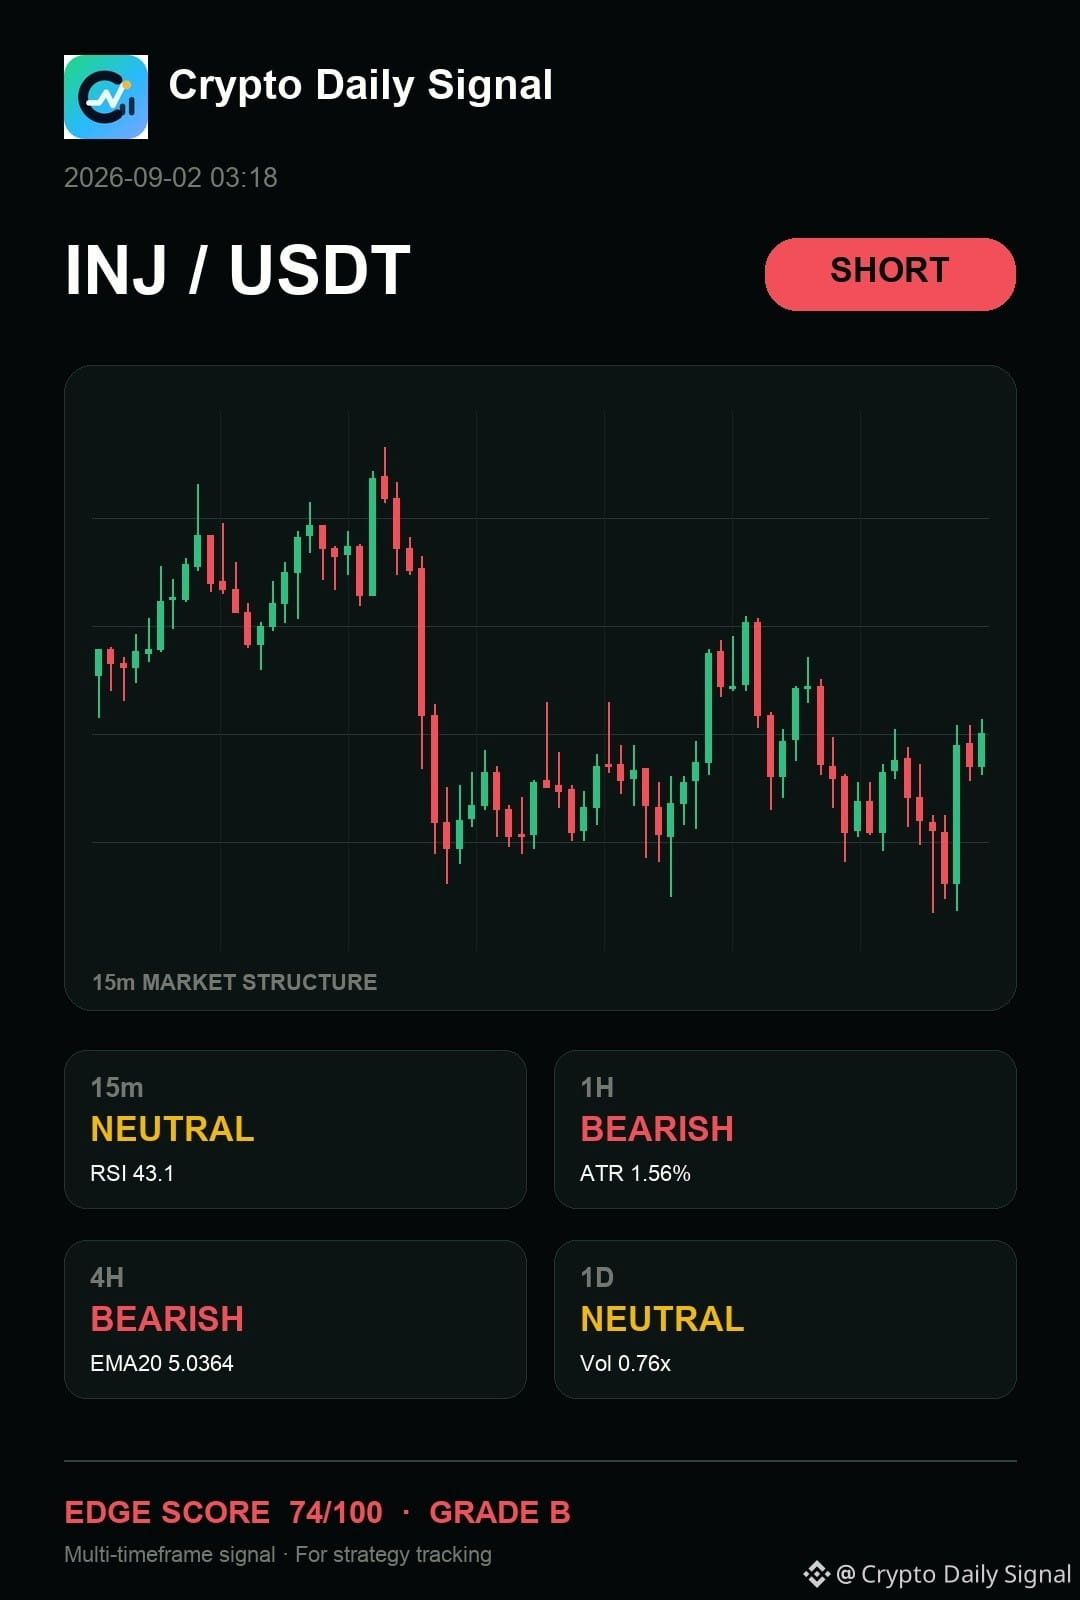Open the 15m NEUTRAL timeframe card

295,1129
